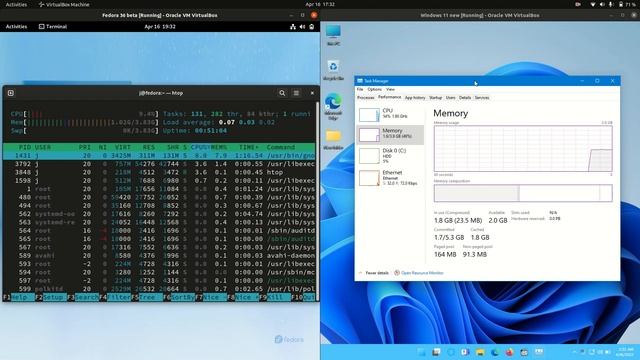This screenshot has height=360, width=640.
Task: Click the host top bar clock Apr 16
Action: (x=320, y=4)
